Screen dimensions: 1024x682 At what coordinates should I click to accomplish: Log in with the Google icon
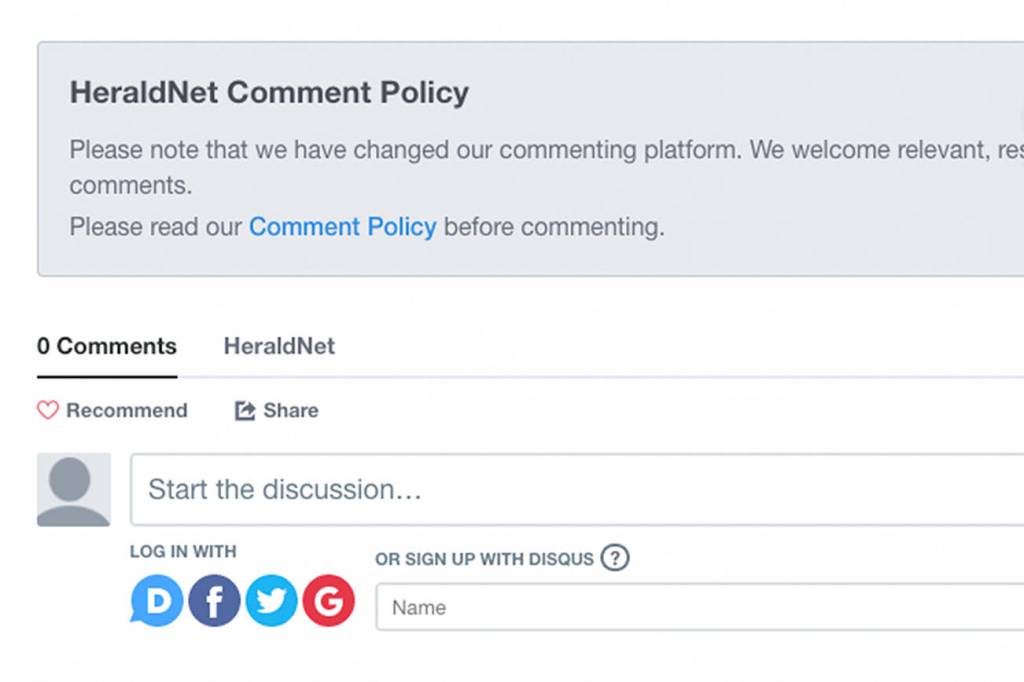click(x=328, y=601)
